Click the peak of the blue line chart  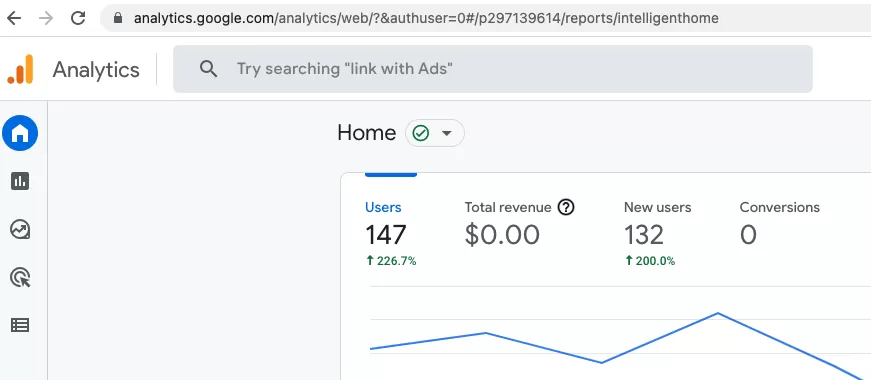point(718,313)
